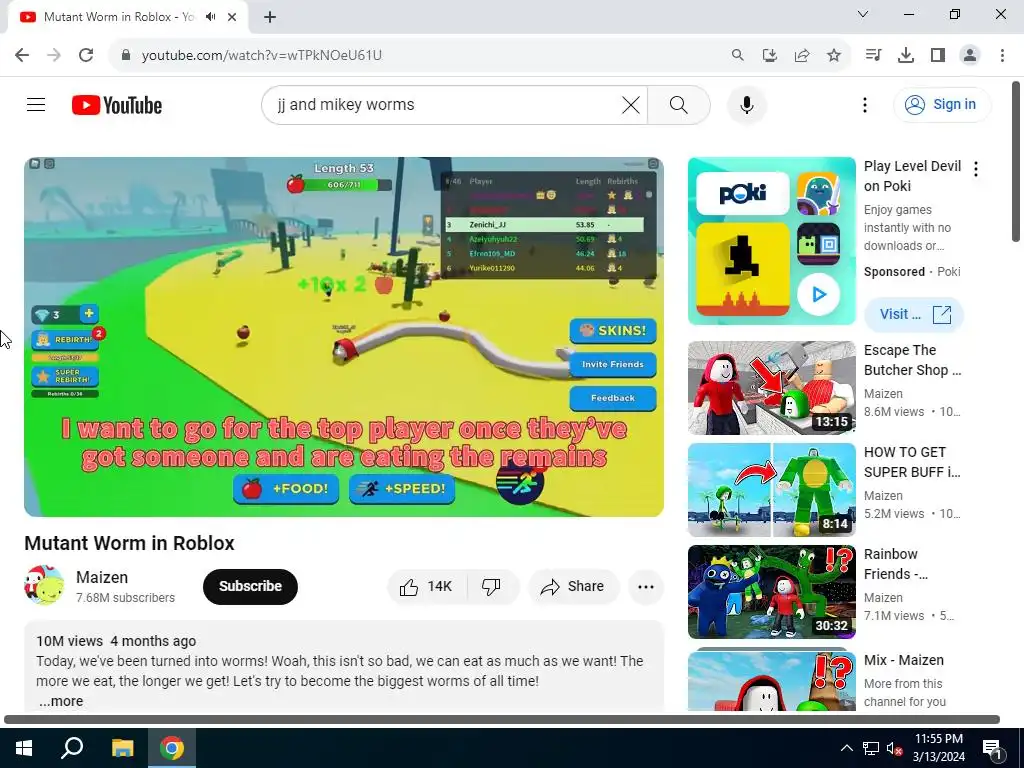
Task: Like the video (14K)
Action: 427,586
